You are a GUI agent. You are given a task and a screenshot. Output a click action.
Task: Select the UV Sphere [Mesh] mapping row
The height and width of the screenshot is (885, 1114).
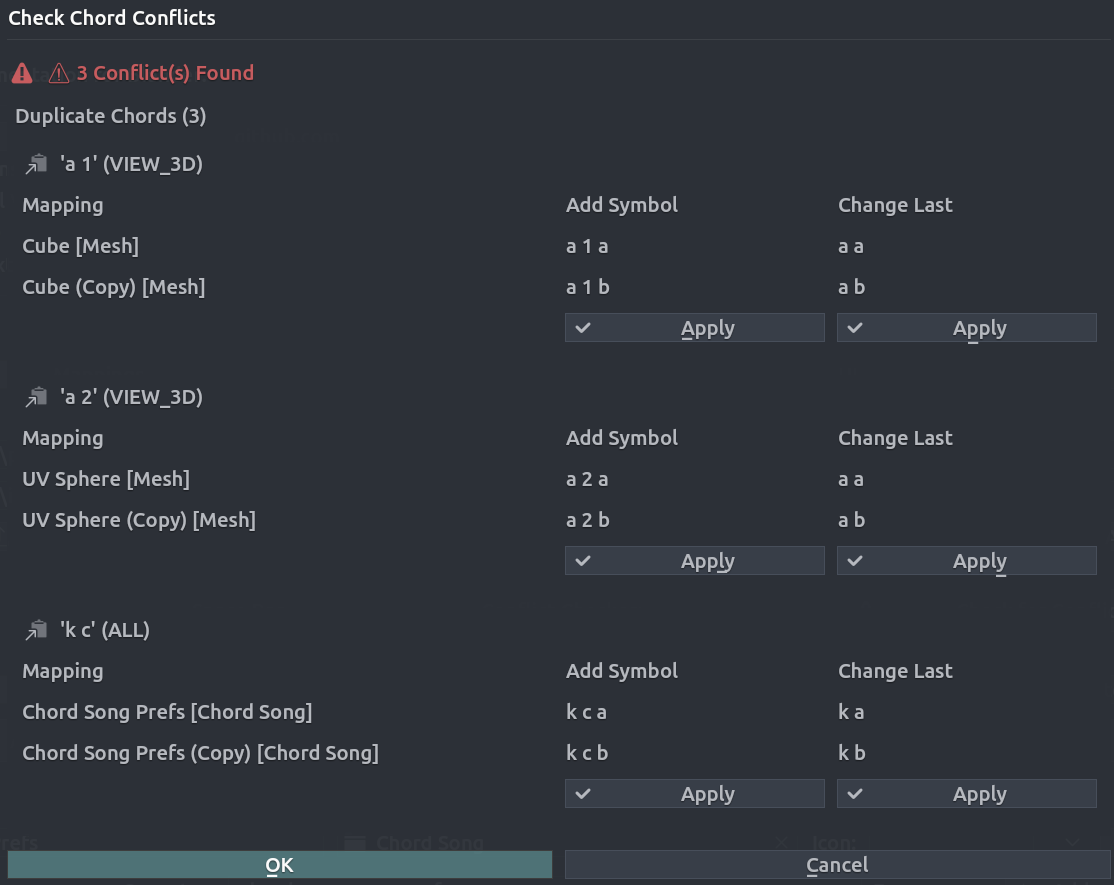coord(106,479)
